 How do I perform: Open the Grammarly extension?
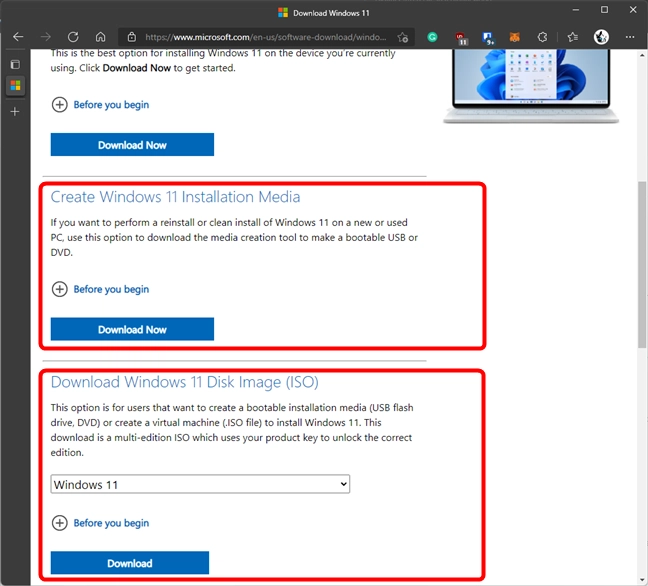pyautogui.click(x=432, y=37)
